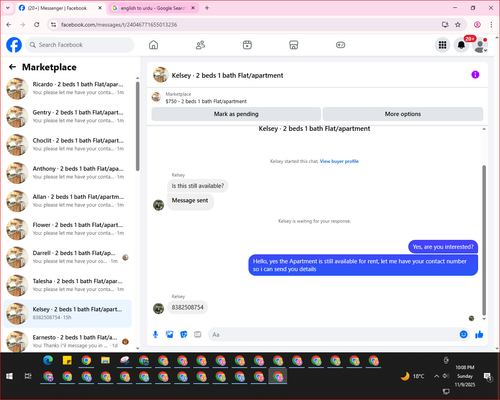Open the weather widget showing 18°C
The image size is (500, 400).
click(x=413, y=376)
